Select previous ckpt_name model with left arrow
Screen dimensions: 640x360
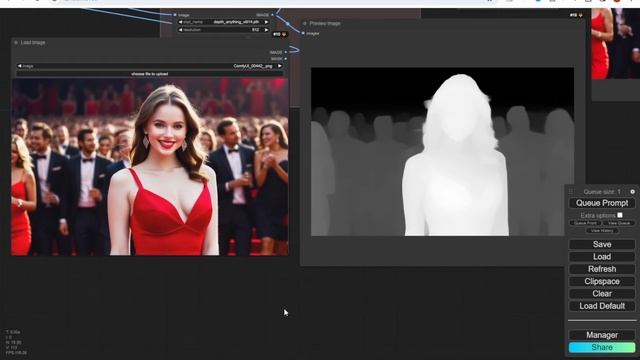tap(180, 22)
